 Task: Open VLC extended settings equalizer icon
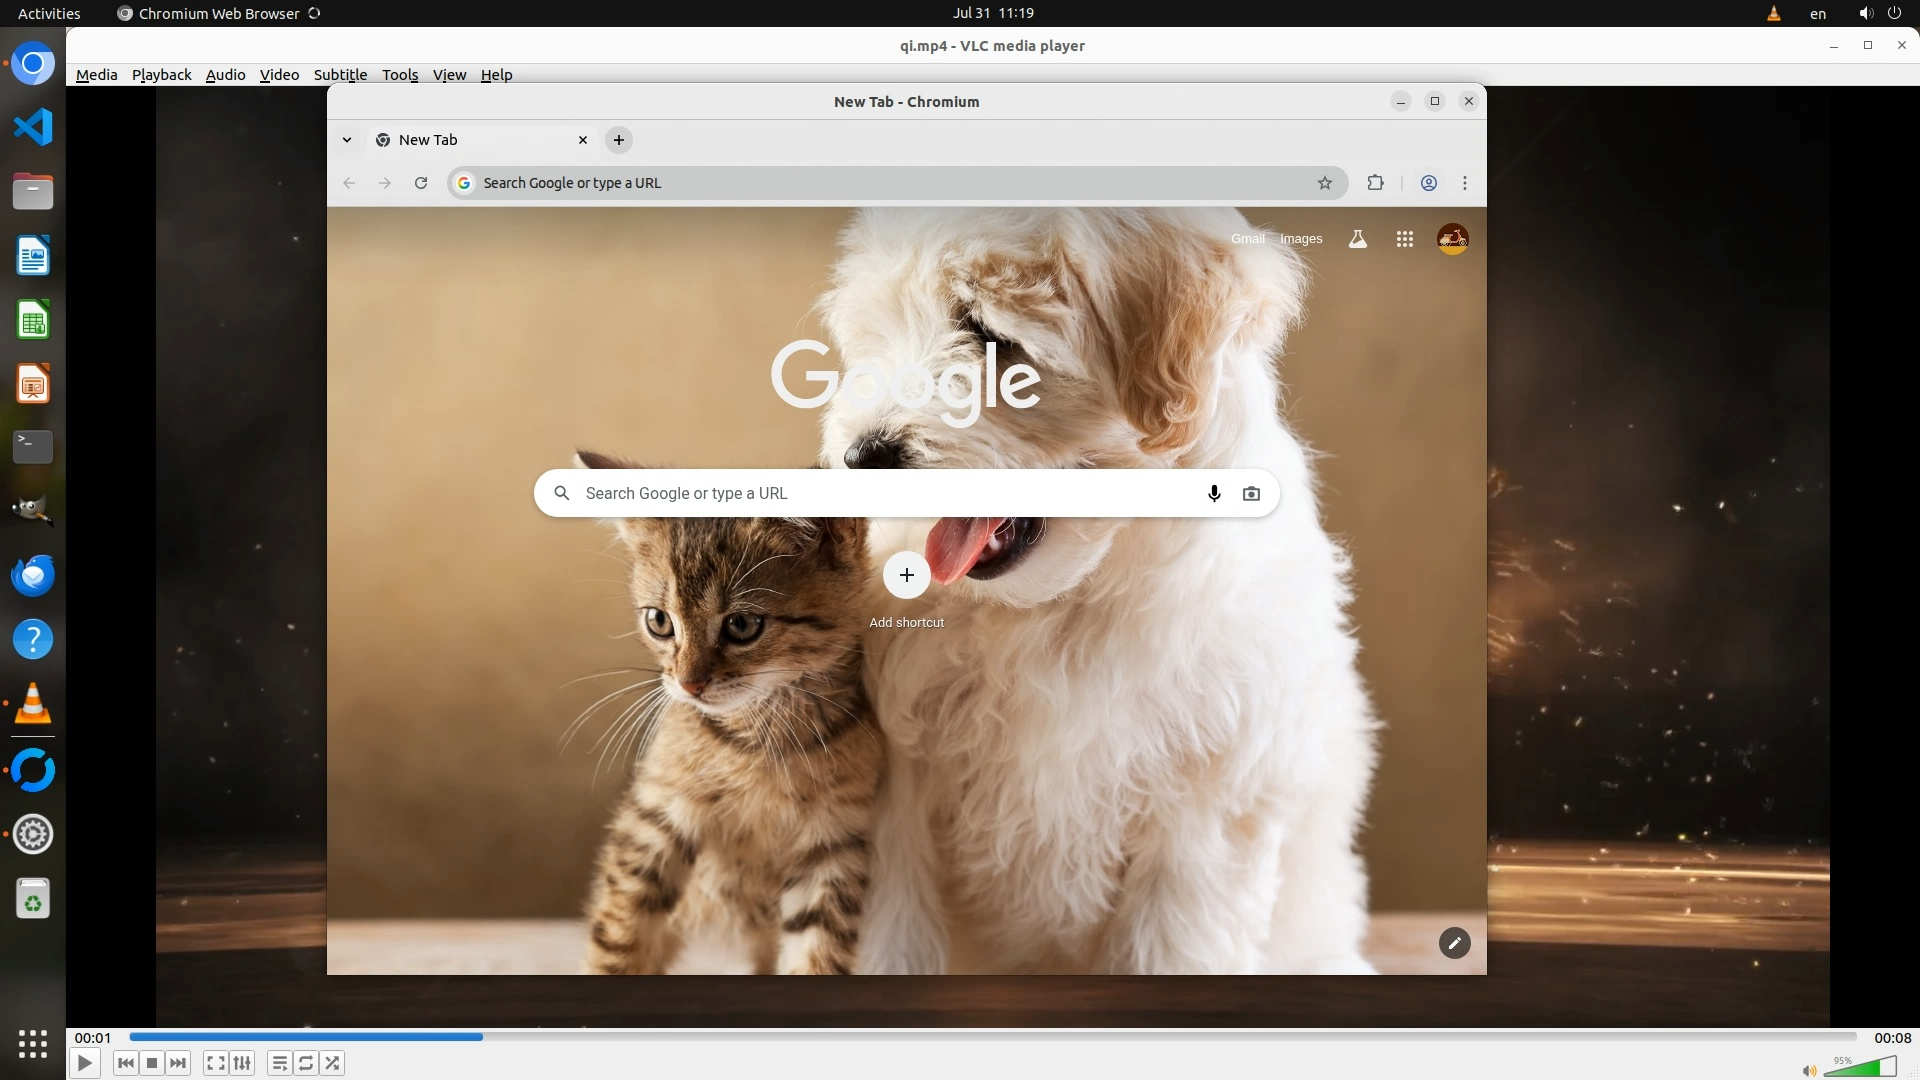coord(242,1063)
